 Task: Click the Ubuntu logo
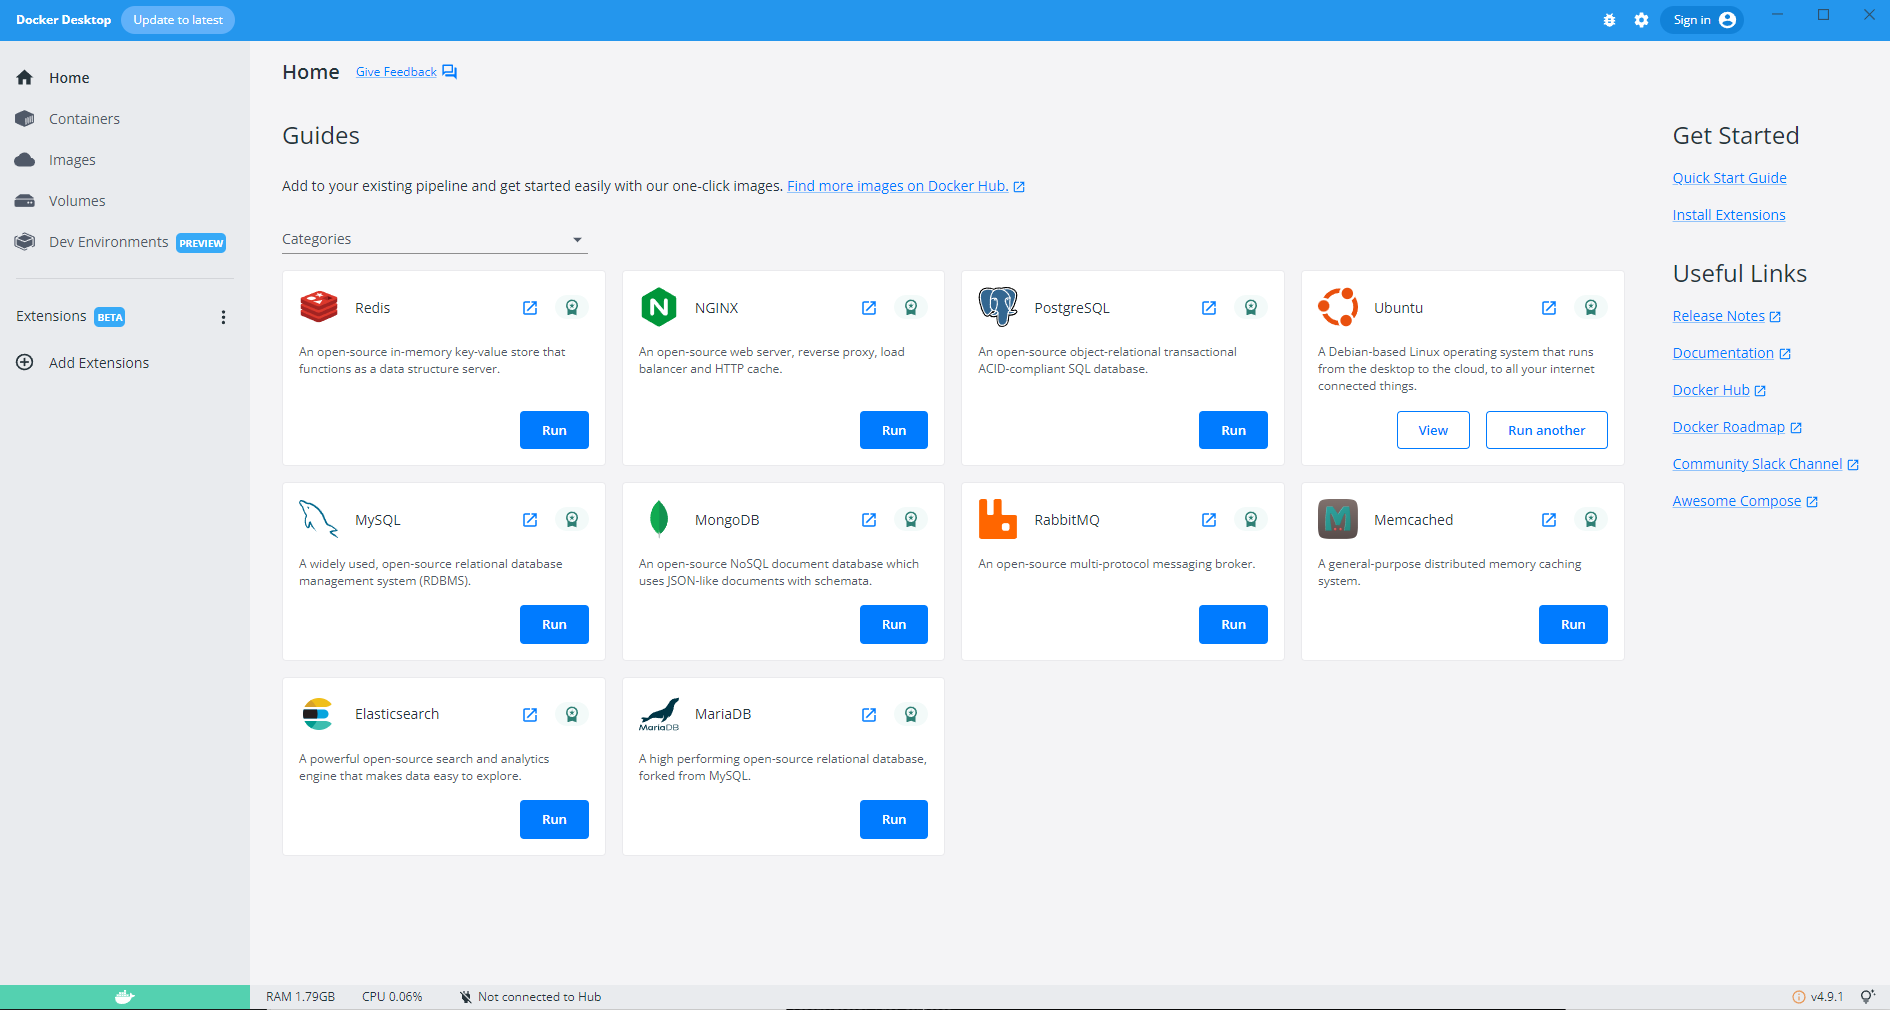click(1338, 307)
